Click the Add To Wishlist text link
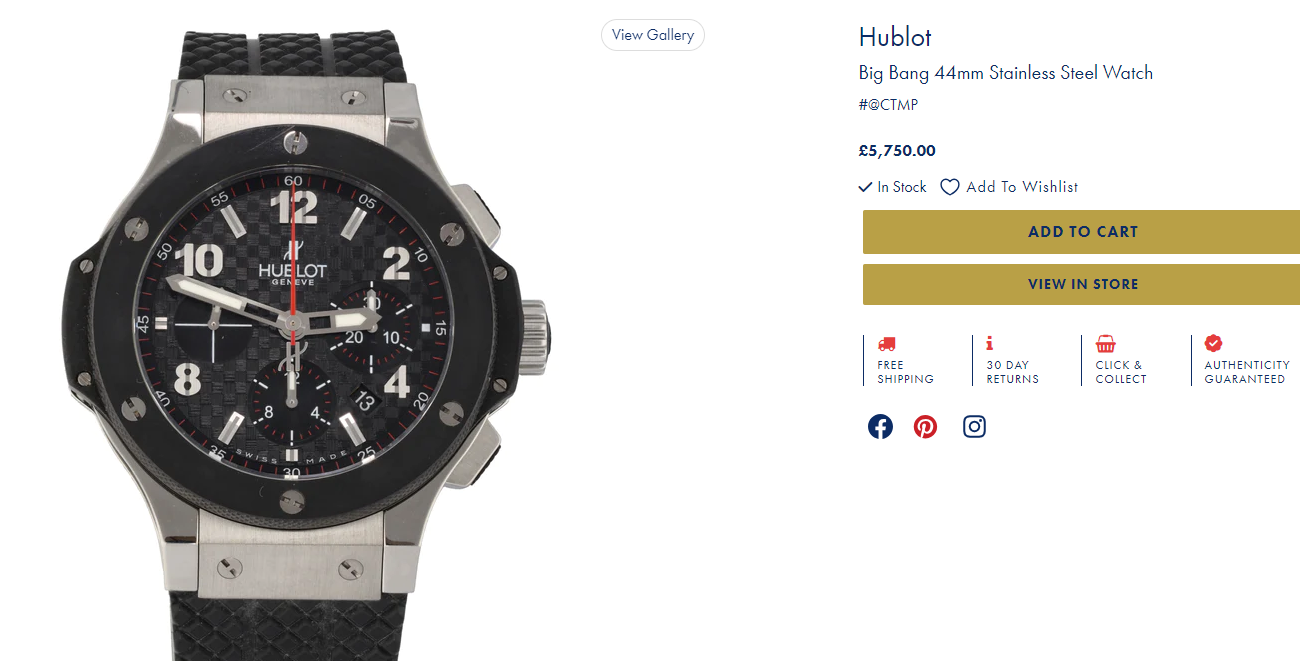The height and width of the screenshot is (661, 1300). pos(1022,187)
